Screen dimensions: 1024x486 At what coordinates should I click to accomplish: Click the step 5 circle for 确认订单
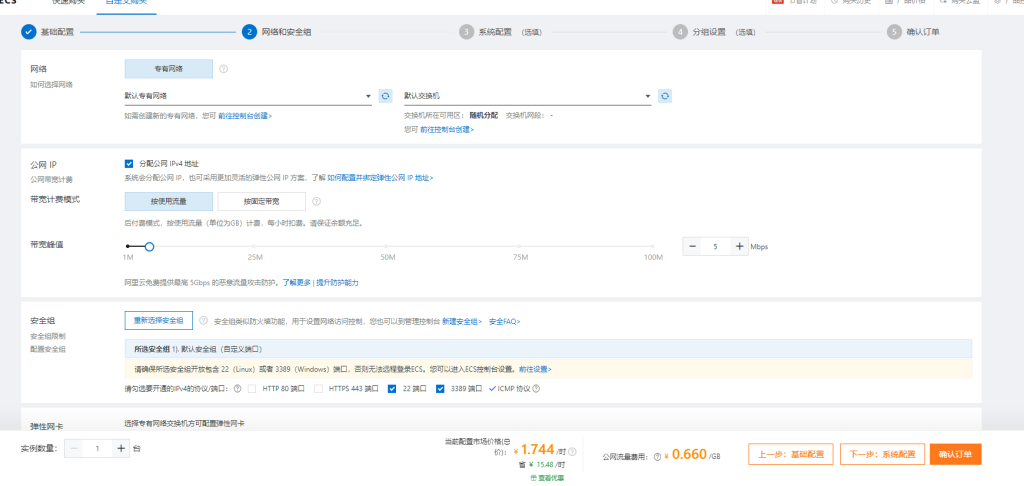(894, 31)
